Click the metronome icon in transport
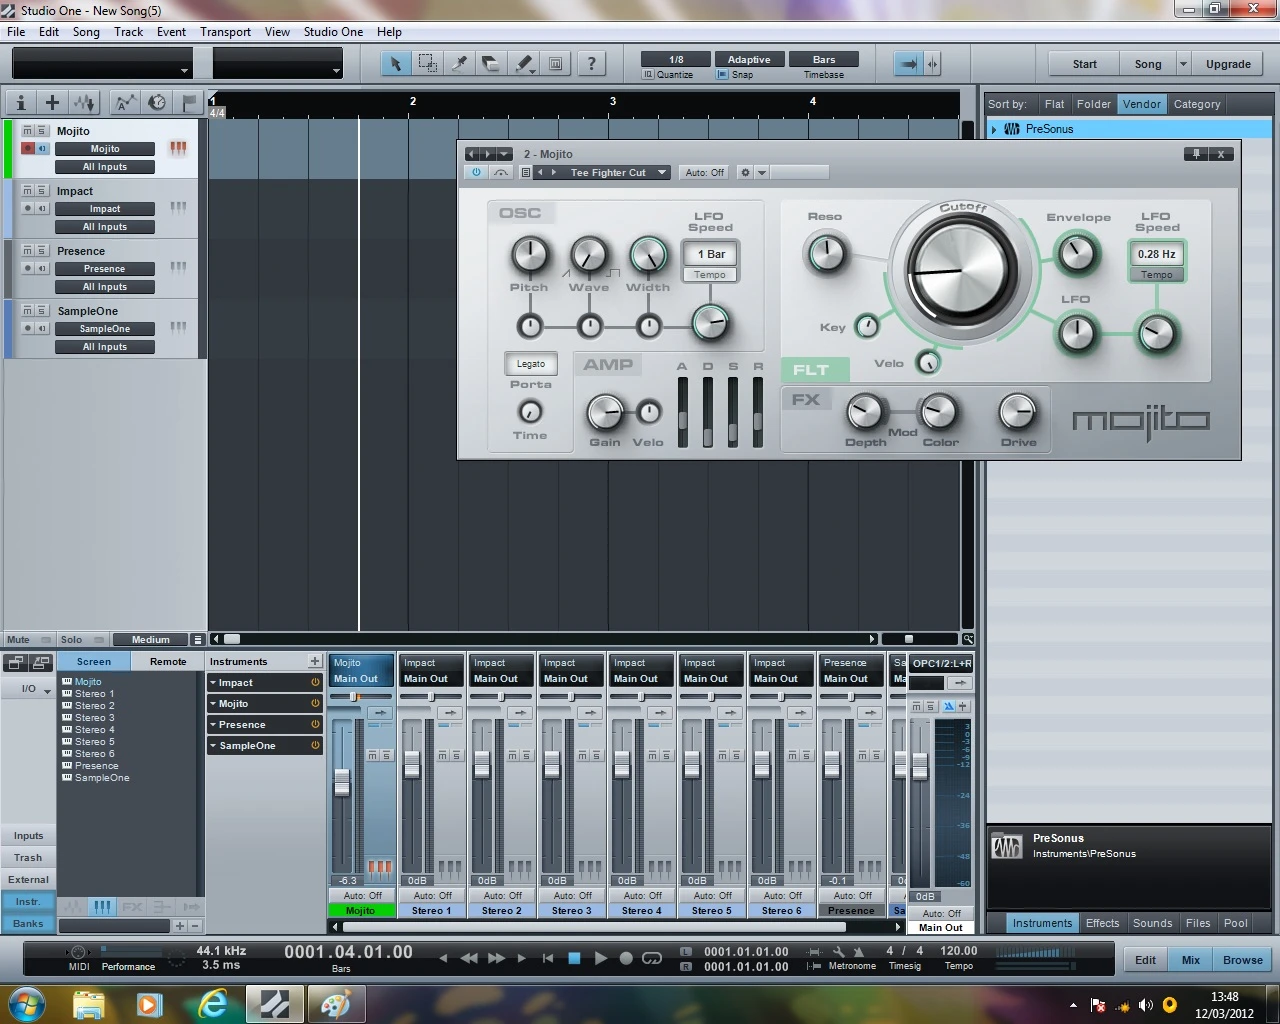1280x1024 pixels. pyautogui.click(x=858, y=952)
